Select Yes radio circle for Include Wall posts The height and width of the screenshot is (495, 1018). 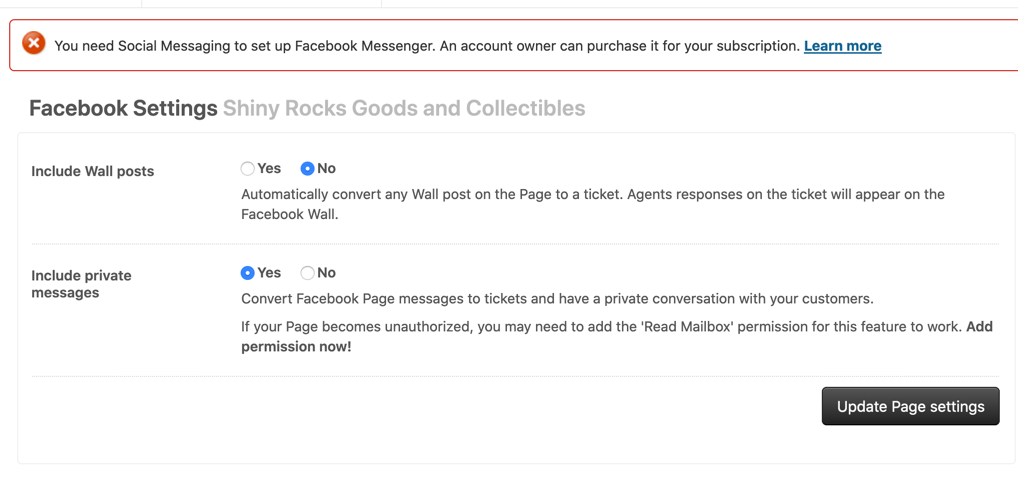[247, 169]
